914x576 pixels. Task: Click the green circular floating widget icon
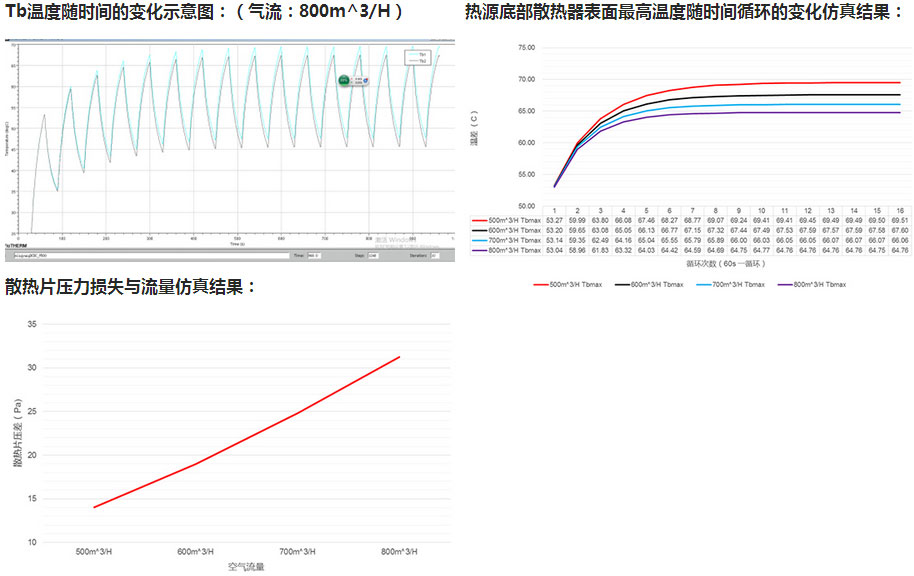tap(344, 80)
